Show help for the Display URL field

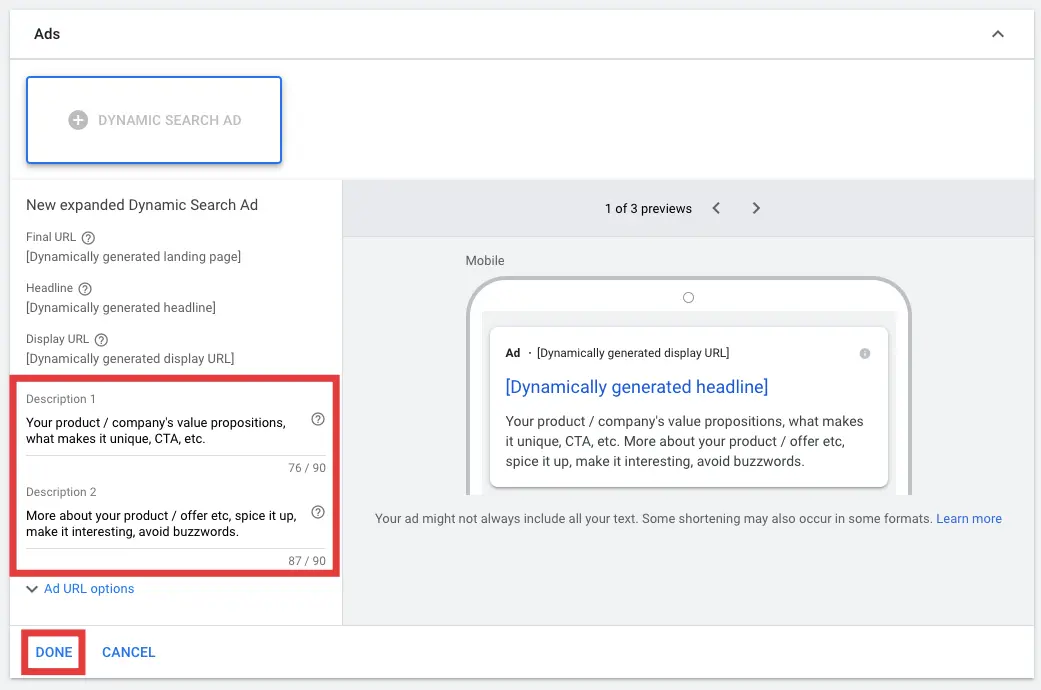(101, 340)
